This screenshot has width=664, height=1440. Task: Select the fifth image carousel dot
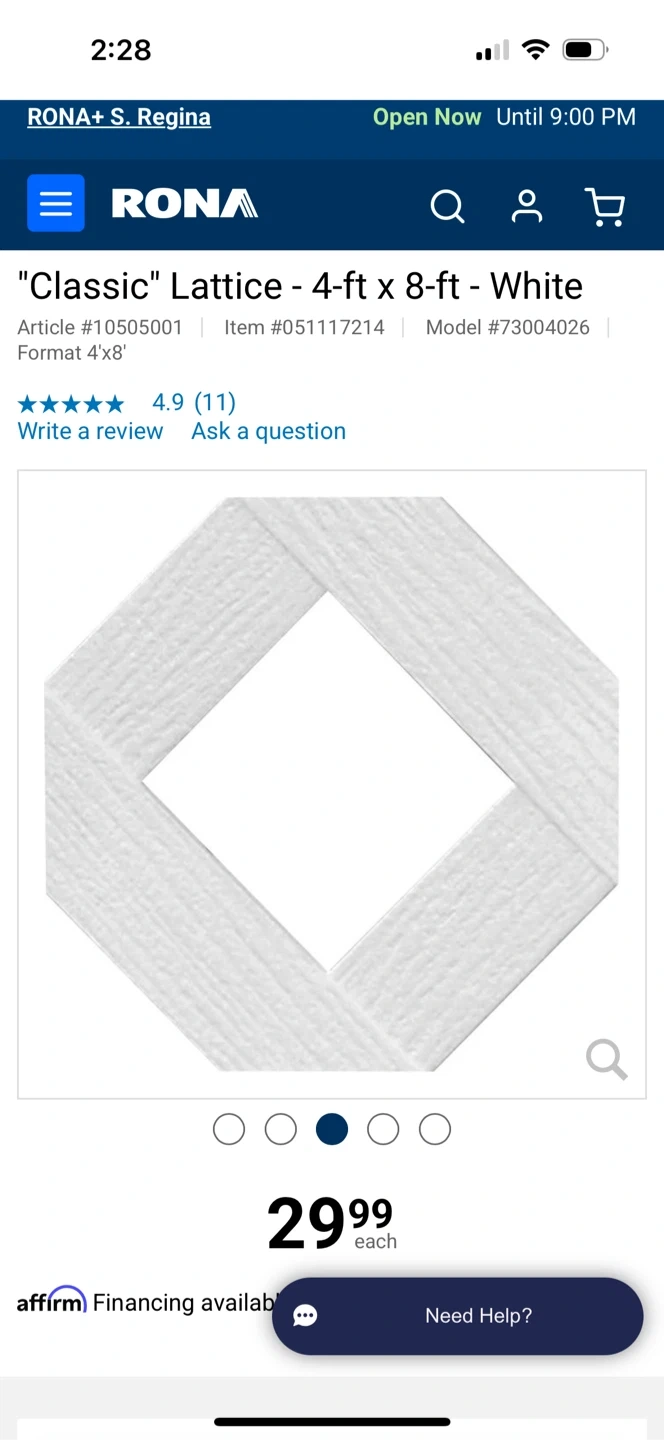(x=435, y=1129)
